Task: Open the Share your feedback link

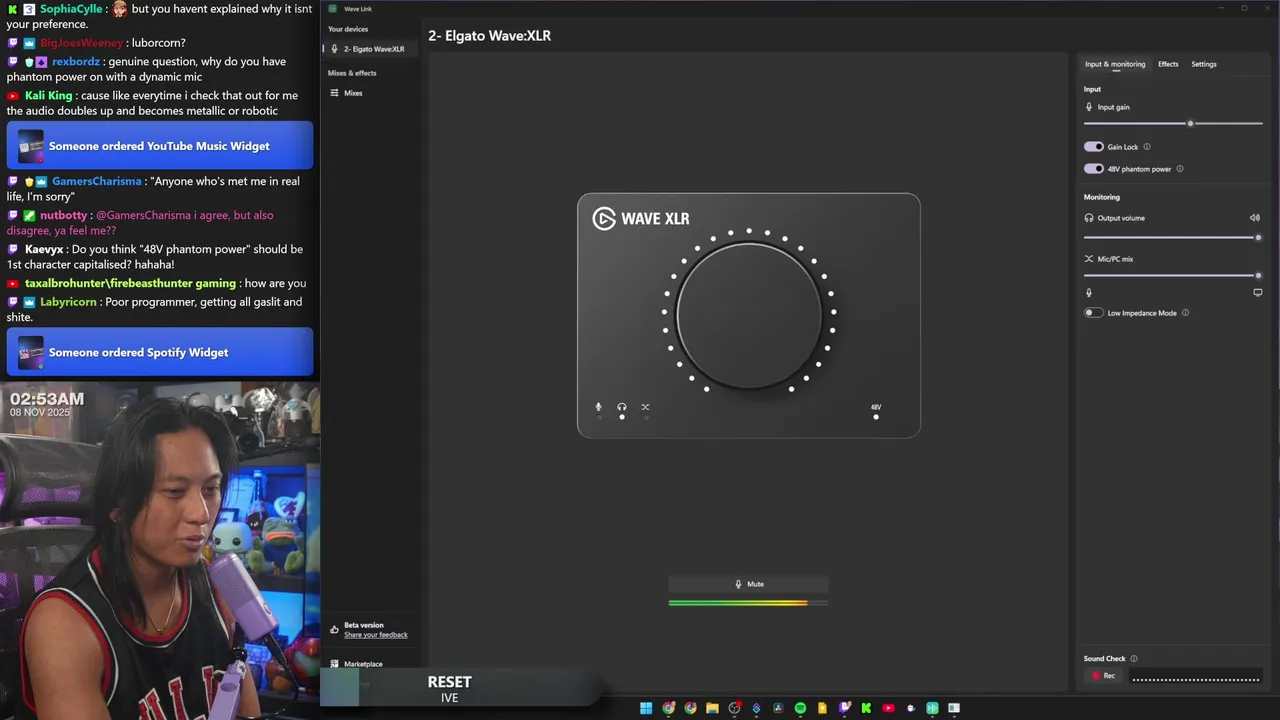Action: click(376, 635)
